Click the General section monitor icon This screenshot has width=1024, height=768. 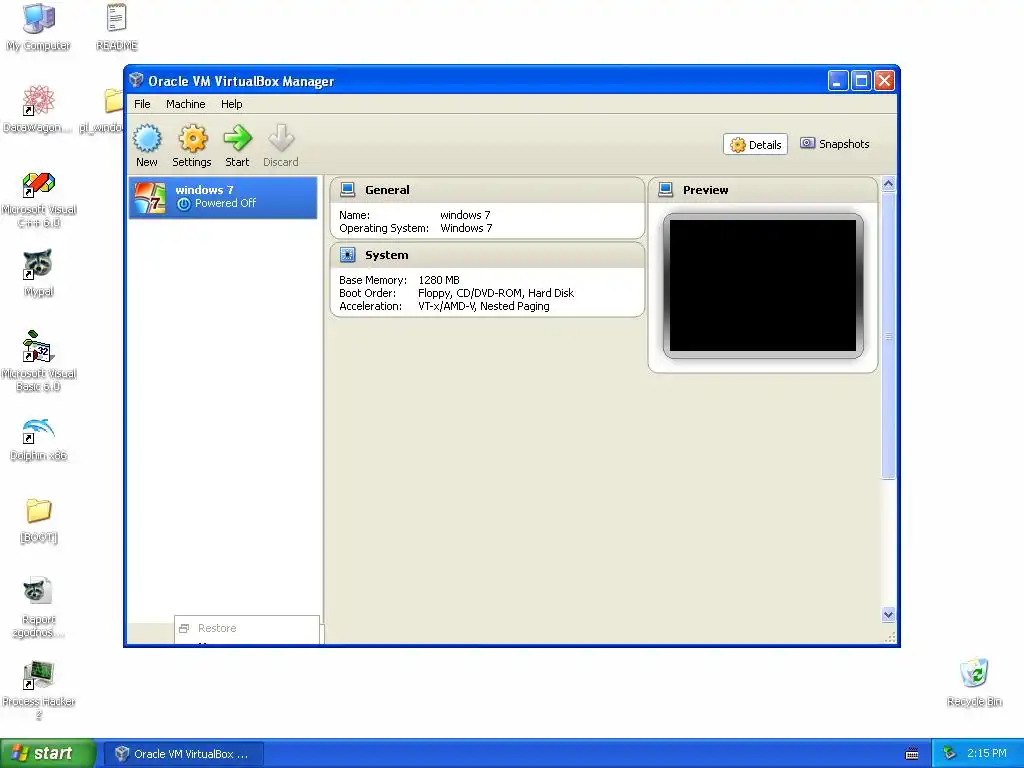pos(347,189)
